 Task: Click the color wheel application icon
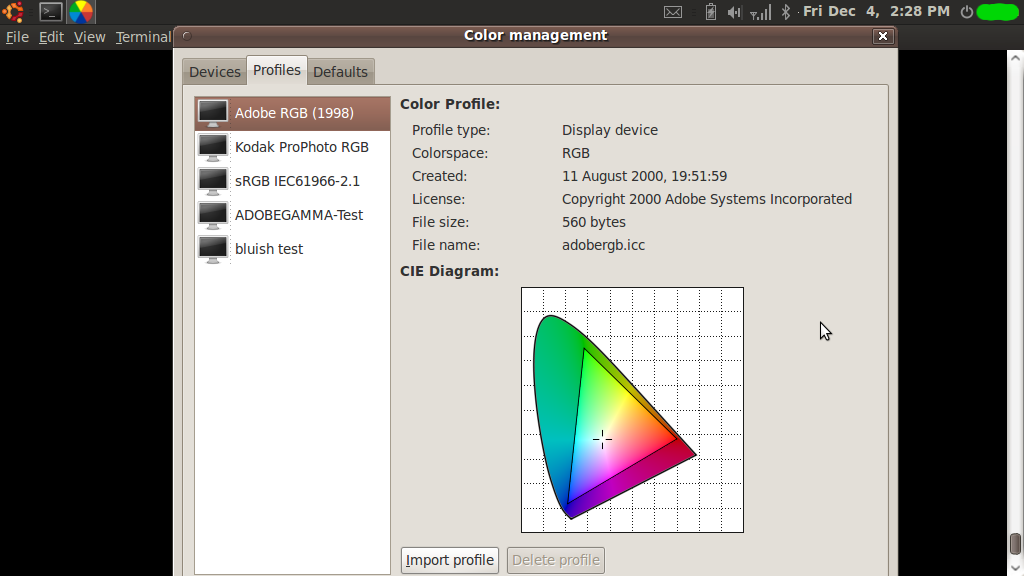coord(81,12)
